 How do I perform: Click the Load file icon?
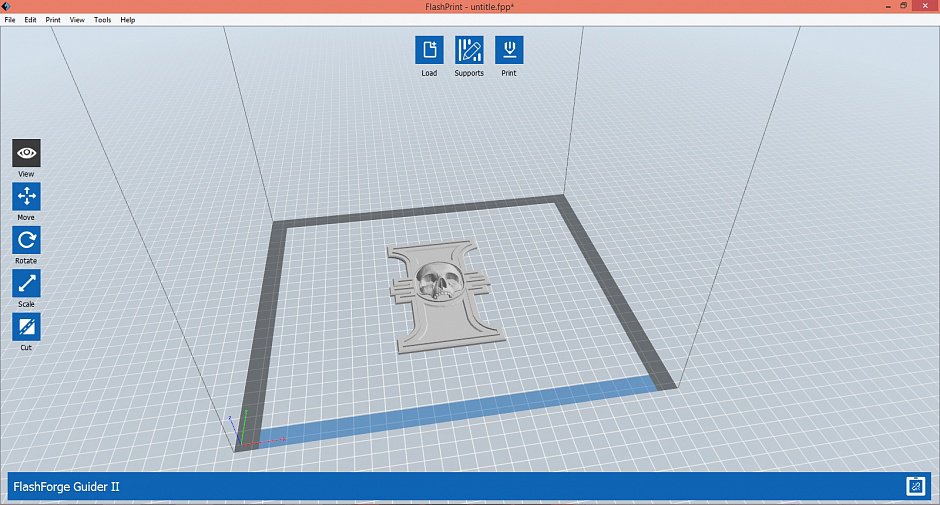coord(429,50)
